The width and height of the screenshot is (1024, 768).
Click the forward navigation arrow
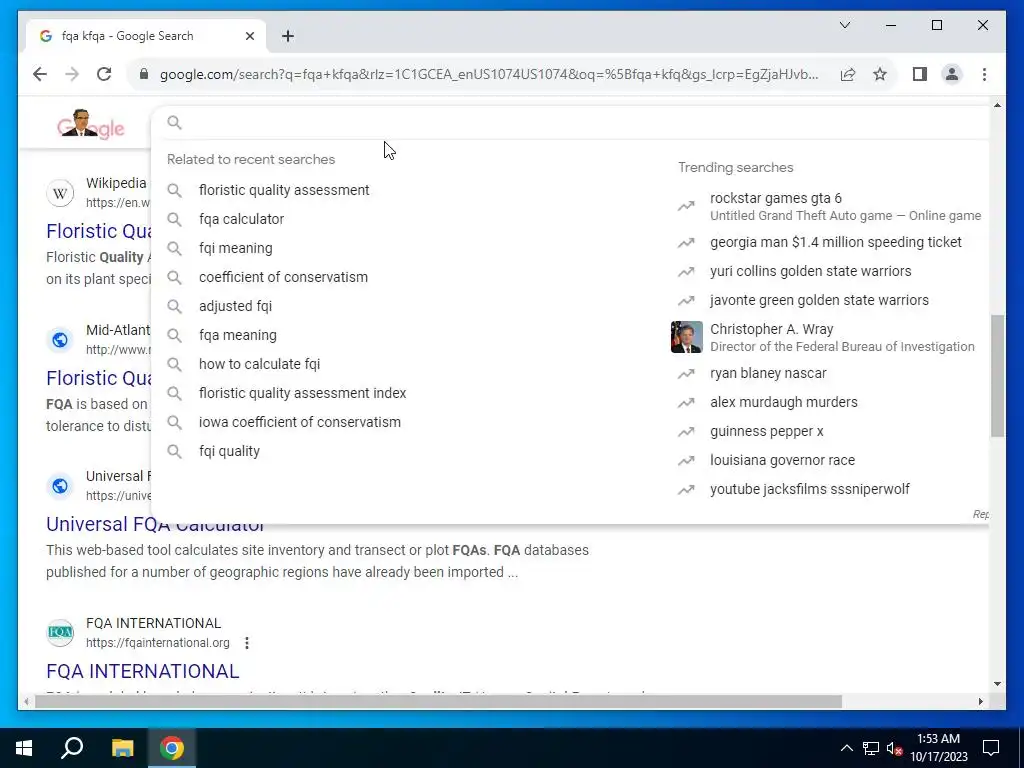point(72,74)
